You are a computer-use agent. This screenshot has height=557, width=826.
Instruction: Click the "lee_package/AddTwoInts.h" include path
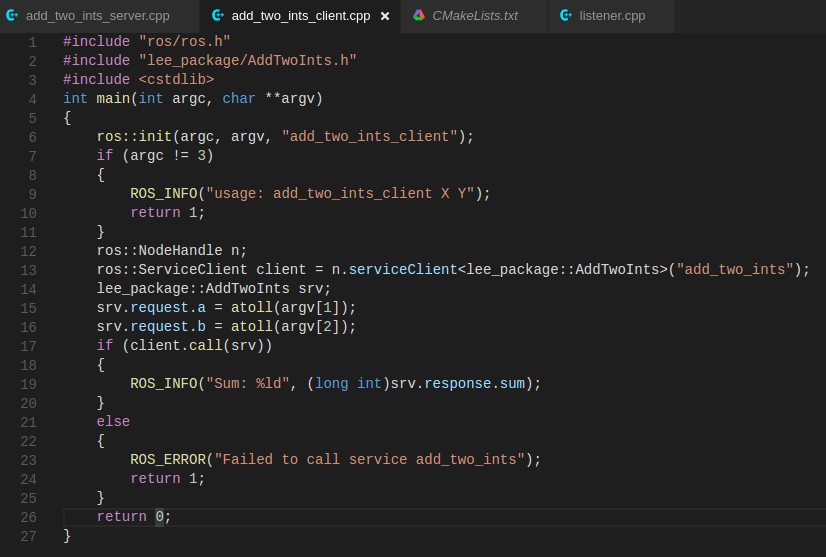coord(247,61)
